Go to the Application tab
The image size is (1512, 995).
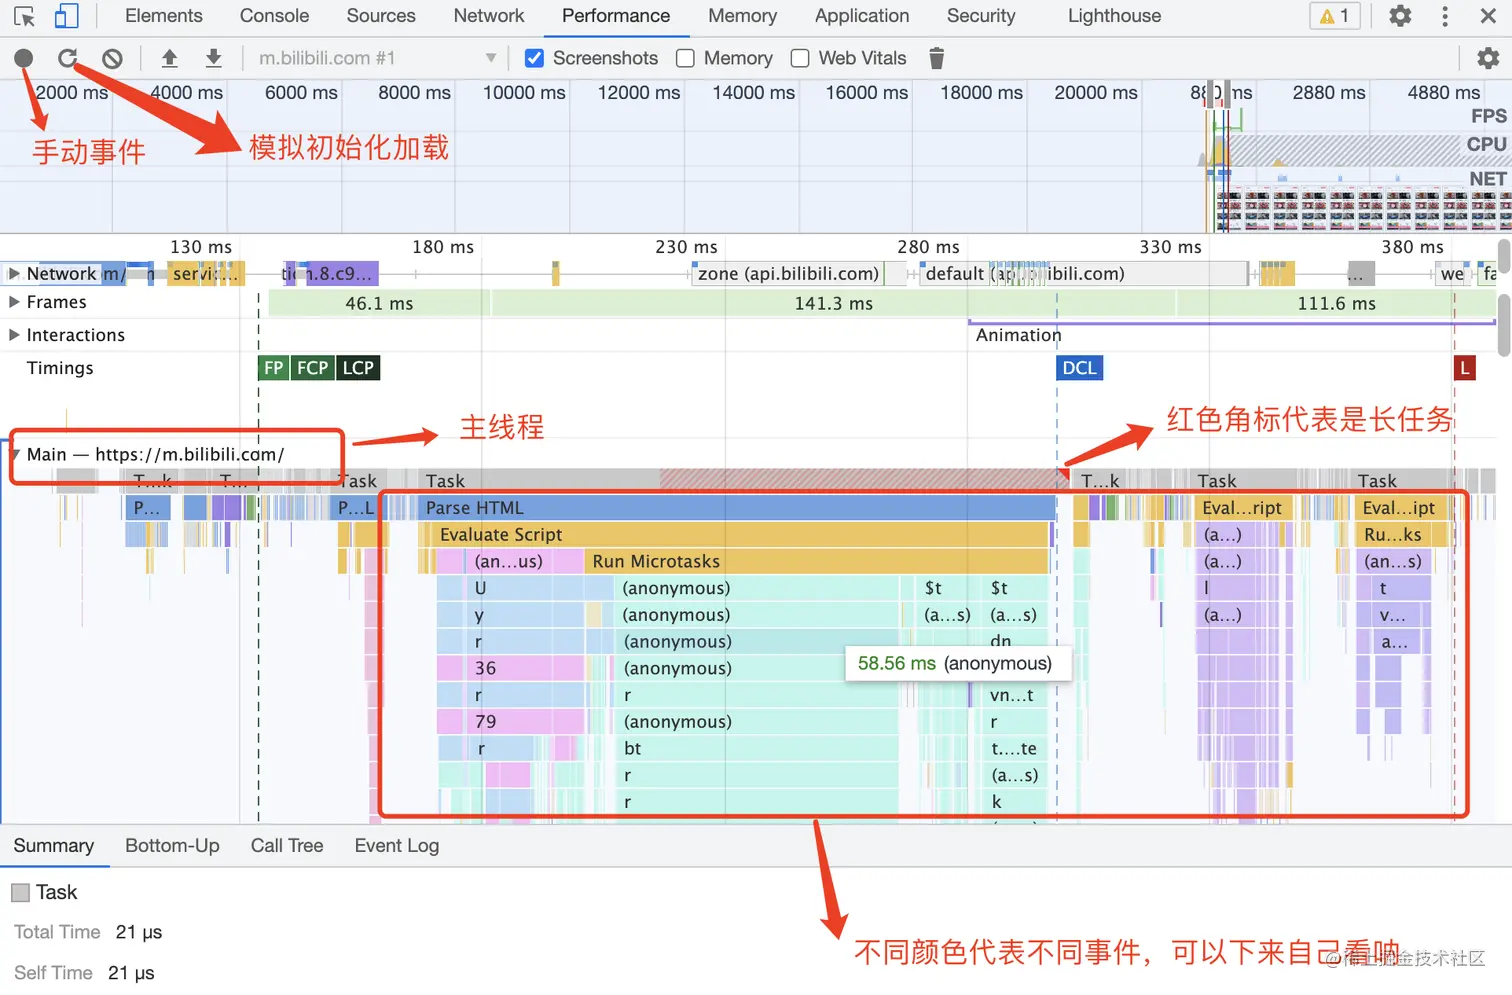(862, 16)
